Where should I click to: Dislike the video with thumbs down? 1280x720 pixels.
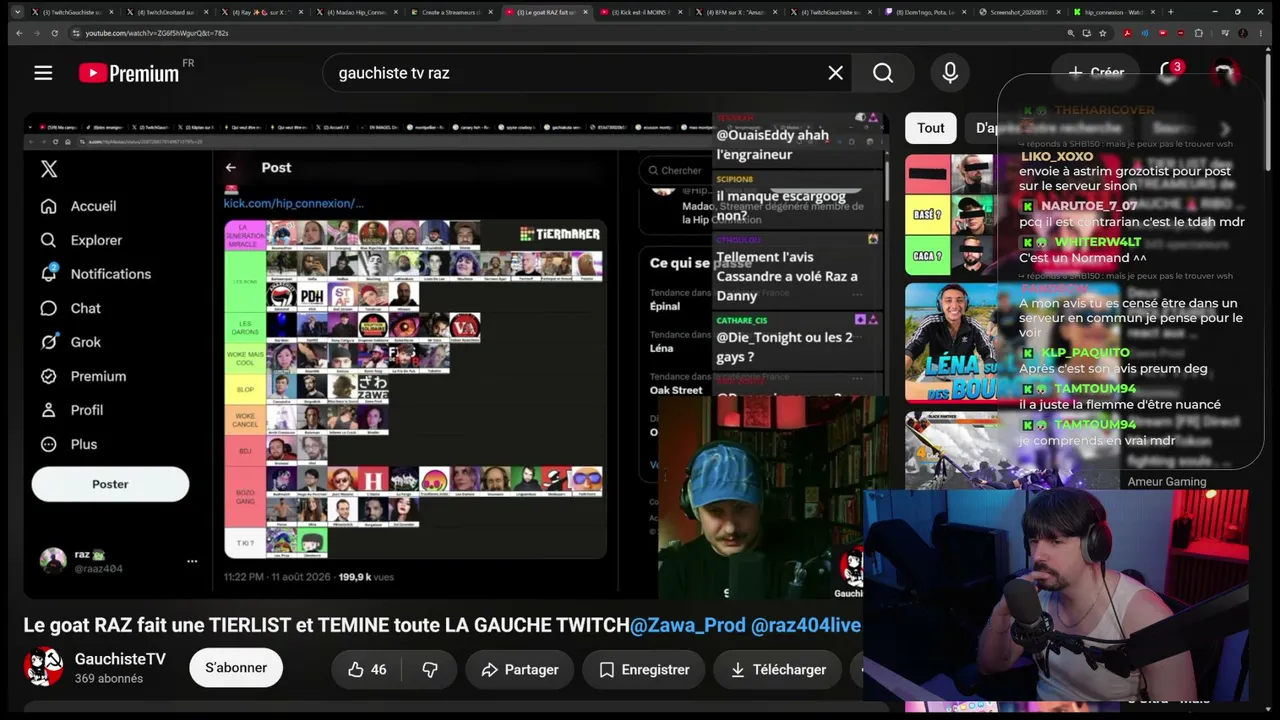(x=430, y=670)
